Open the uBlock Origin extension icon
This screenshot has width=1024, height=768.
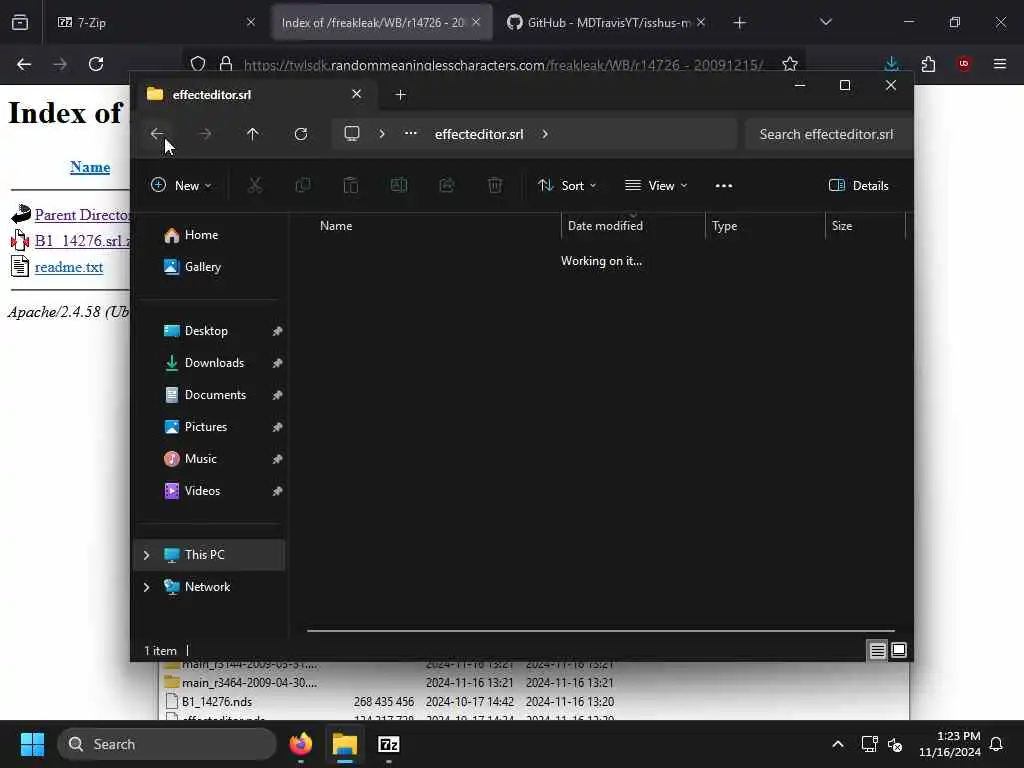coord(964,64)
